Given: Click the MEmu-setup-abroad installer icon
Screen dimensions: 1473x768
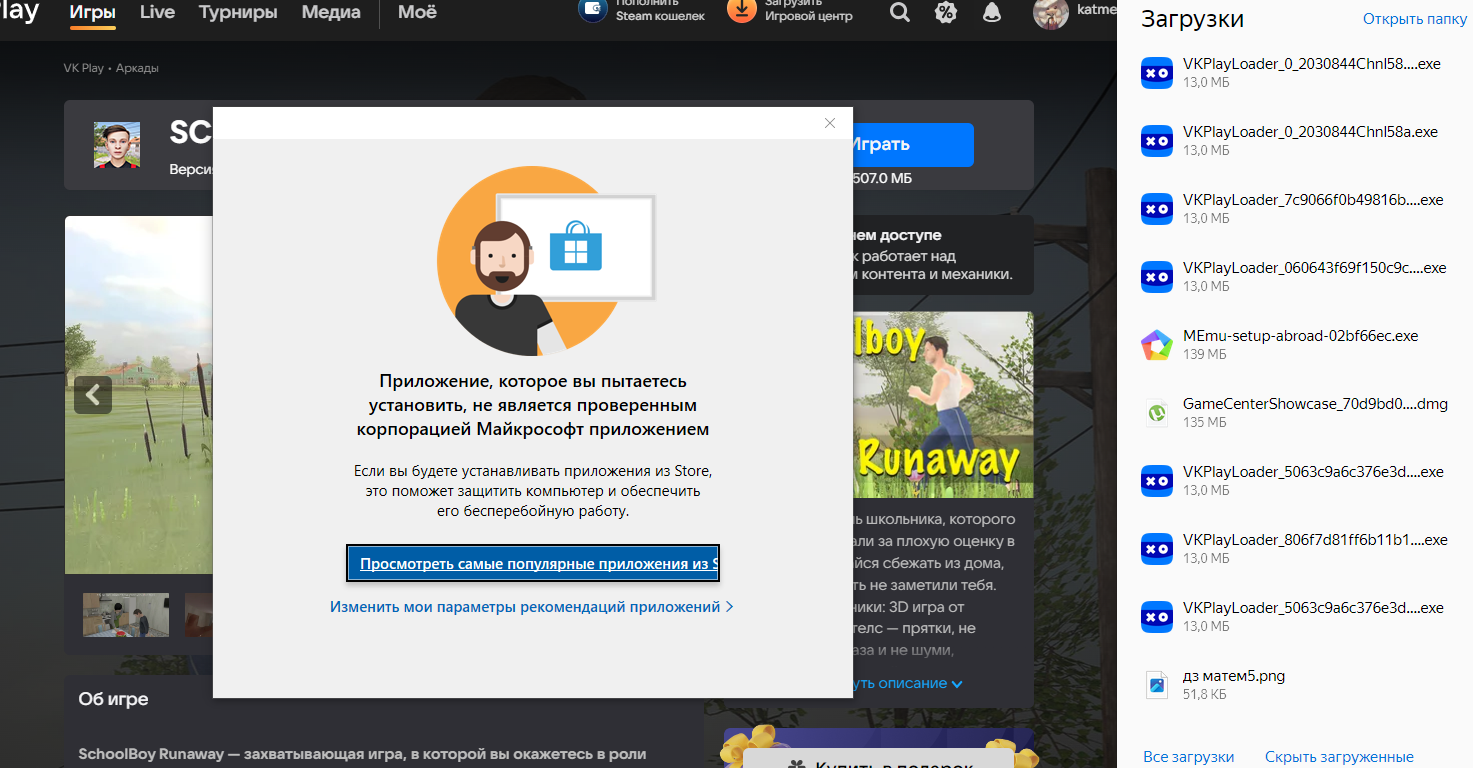Looking at the screenshot, I should (1157, 345).
